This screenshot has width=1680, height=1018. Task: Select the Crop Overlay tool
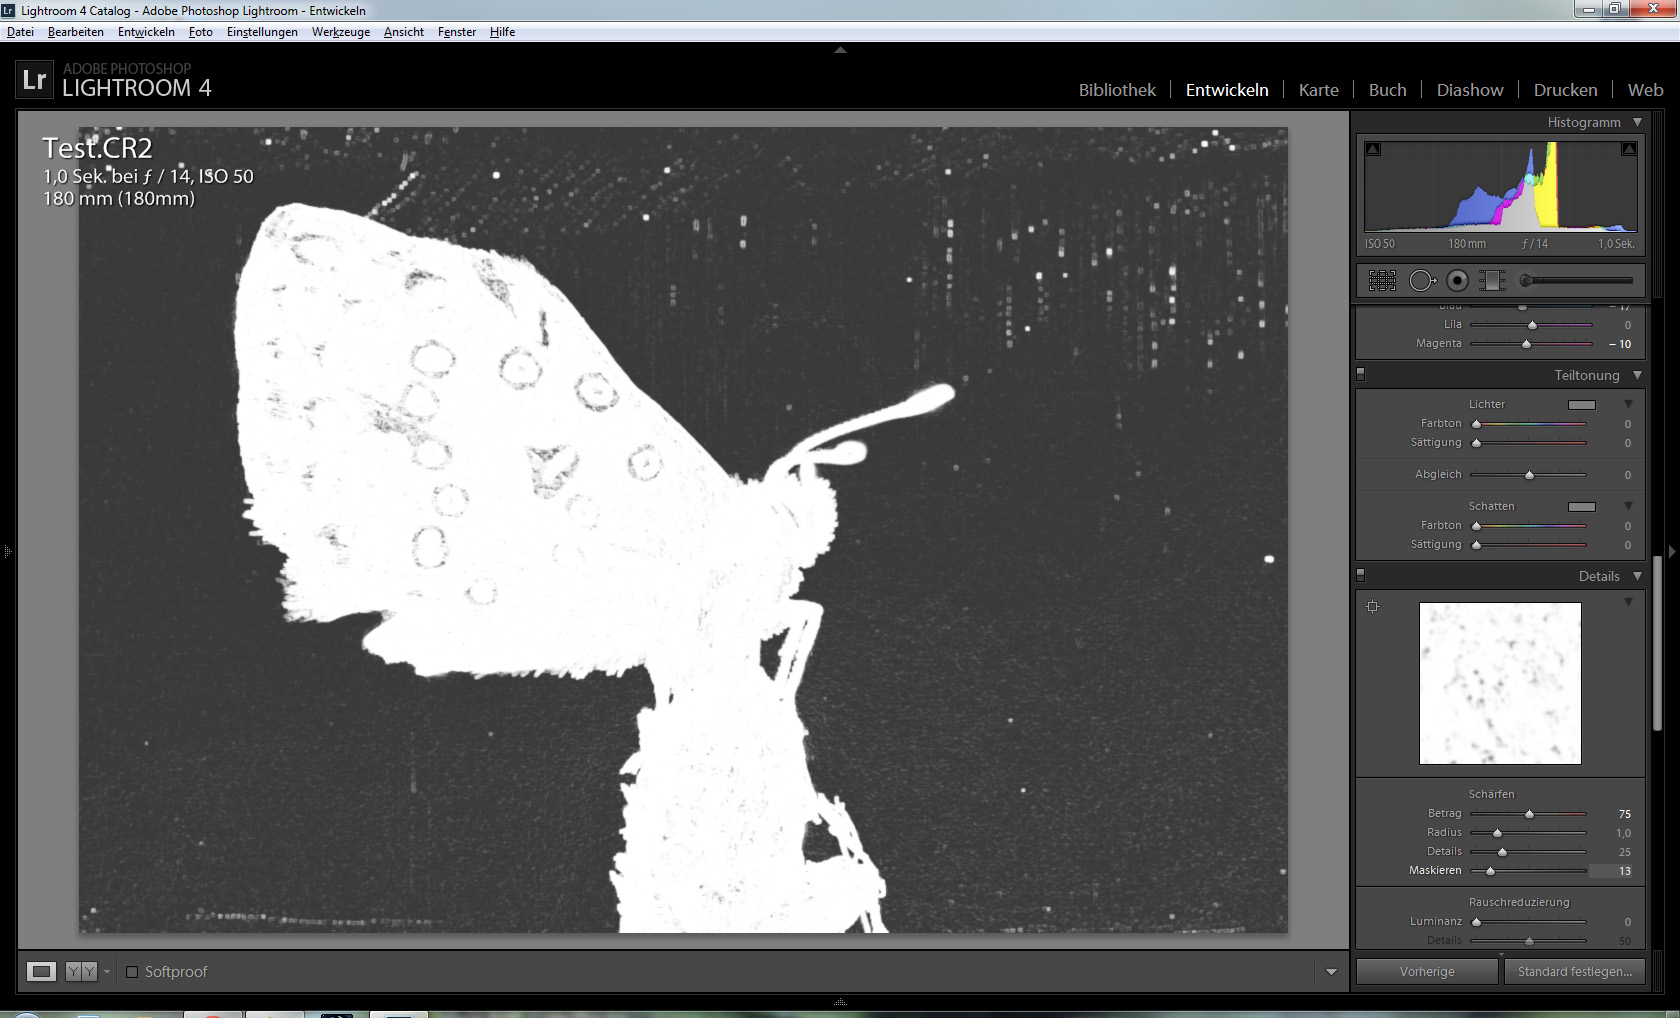[x=1382, y=281]
